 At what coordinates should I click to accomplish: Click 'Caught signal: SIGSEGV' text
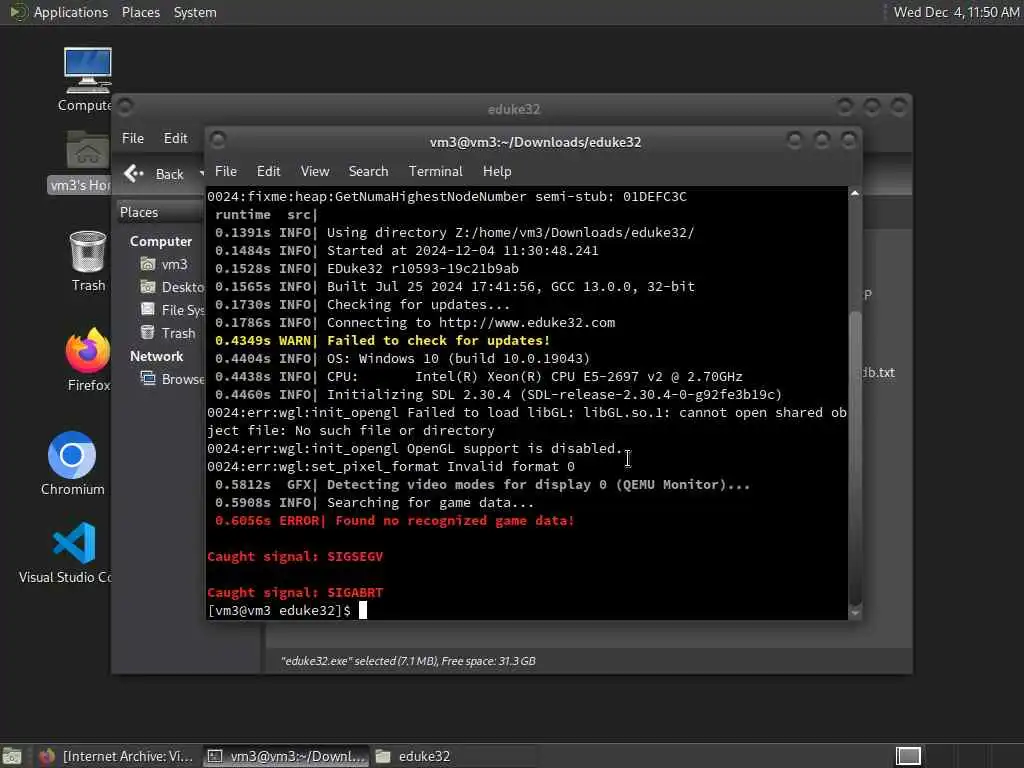[x=295, y=556]
